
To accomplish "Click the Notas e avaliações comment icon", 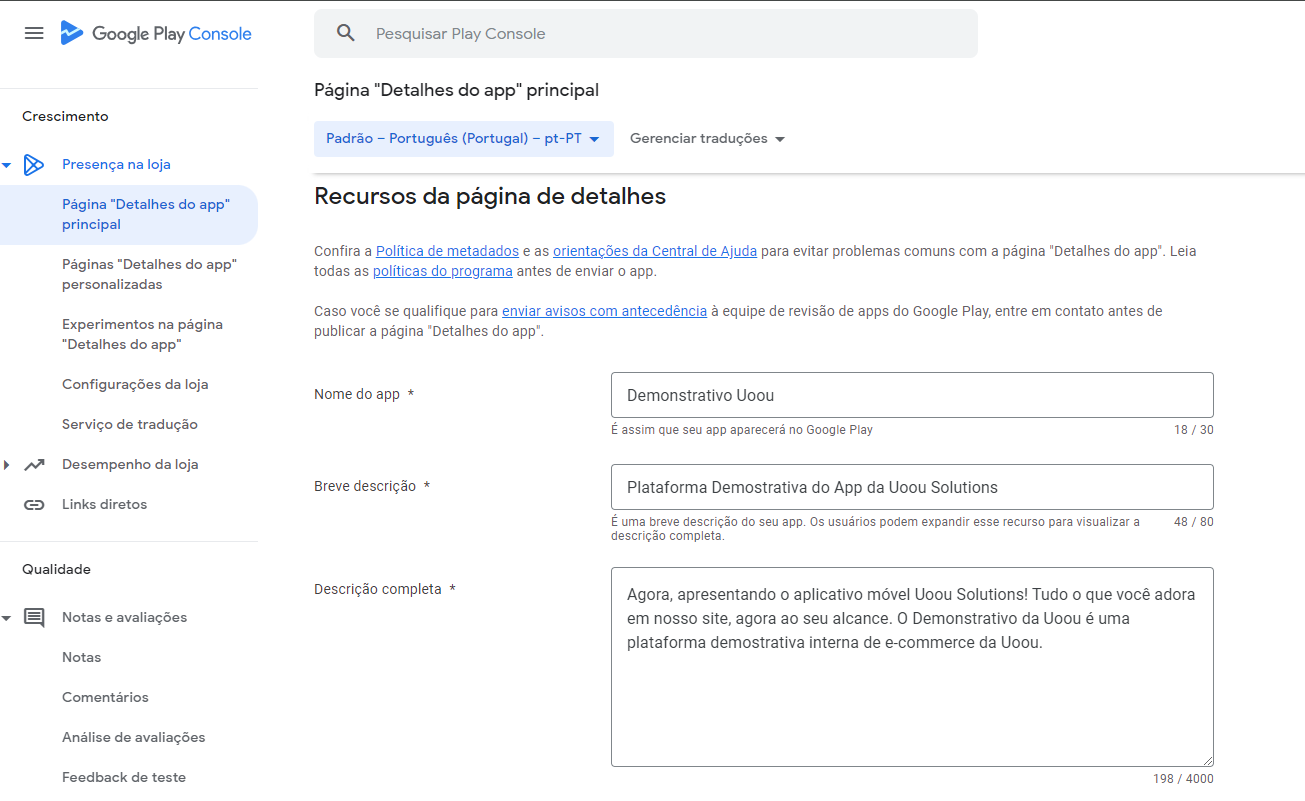I will (x=34, y=618).
